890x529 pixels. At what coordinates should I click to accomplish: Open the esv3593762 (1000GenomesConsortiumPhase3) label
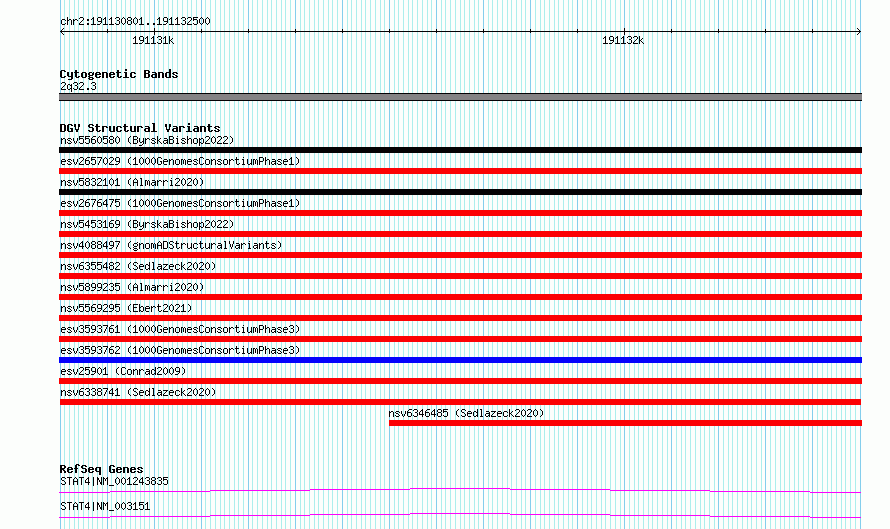(x=180, y=350)
